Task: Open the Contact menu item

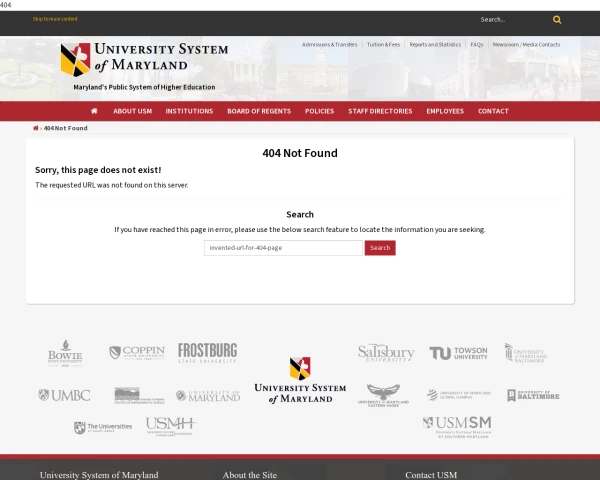Action: [493, 111]
